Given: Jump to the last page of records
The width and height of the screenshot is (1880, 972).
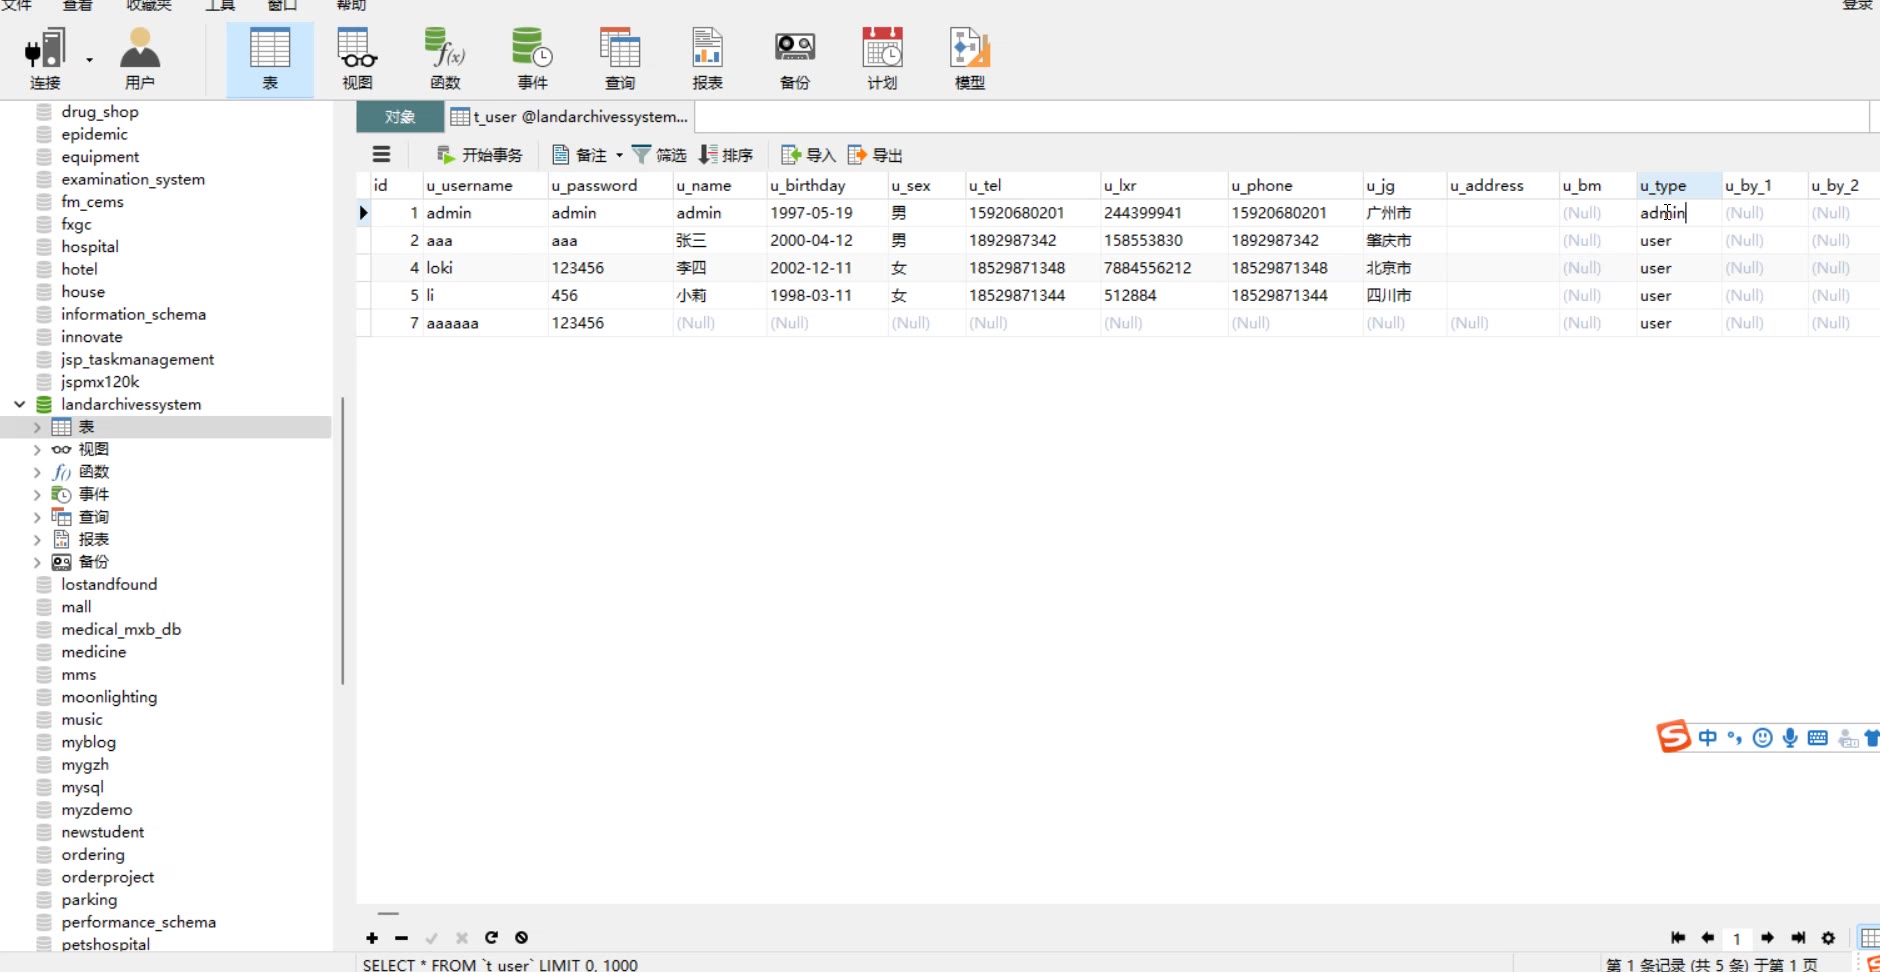Looking at the screenshot, I should click(x=1798, y=938).
